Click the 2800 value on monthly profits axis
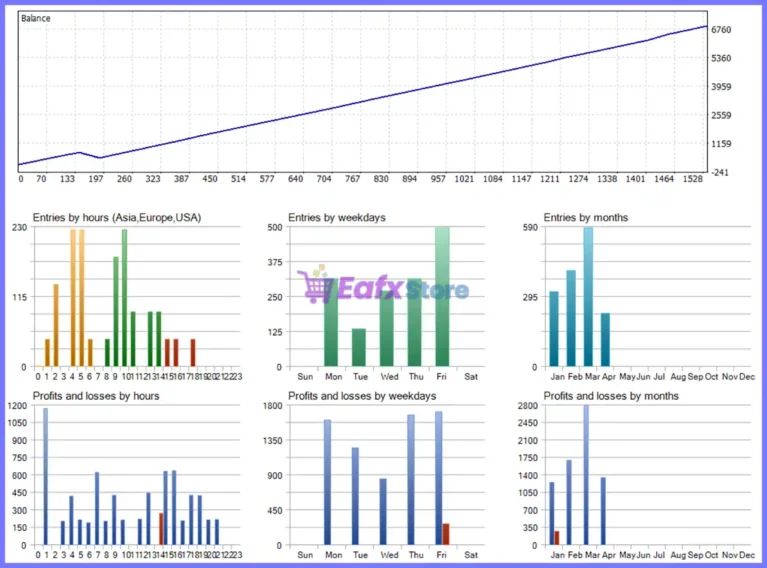 point(528,406)
